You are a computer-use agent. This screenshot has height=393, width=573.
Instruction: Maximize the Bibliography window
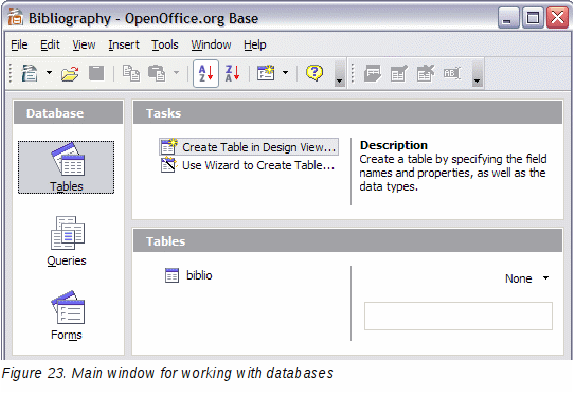point(533,18)
